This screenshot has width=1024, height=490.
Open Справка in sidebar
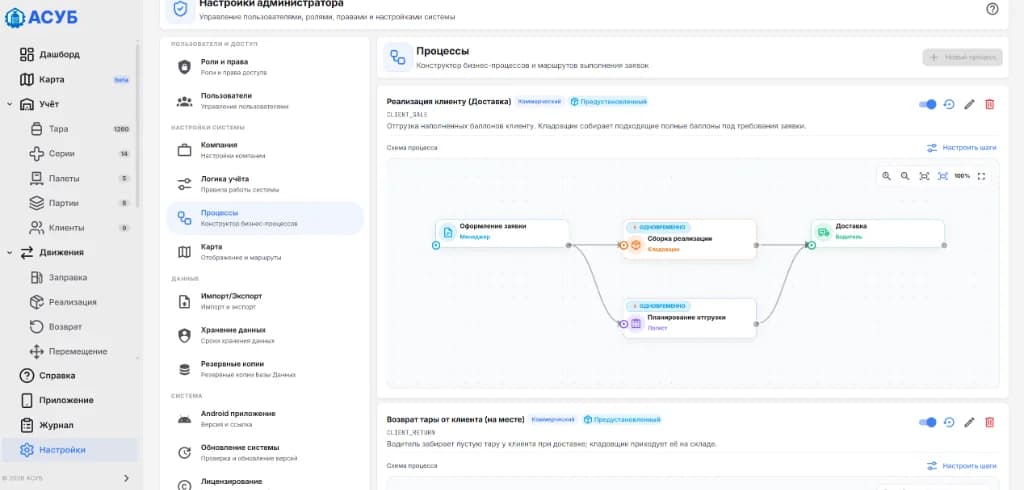pyautogui.click(x=69, y=376)
